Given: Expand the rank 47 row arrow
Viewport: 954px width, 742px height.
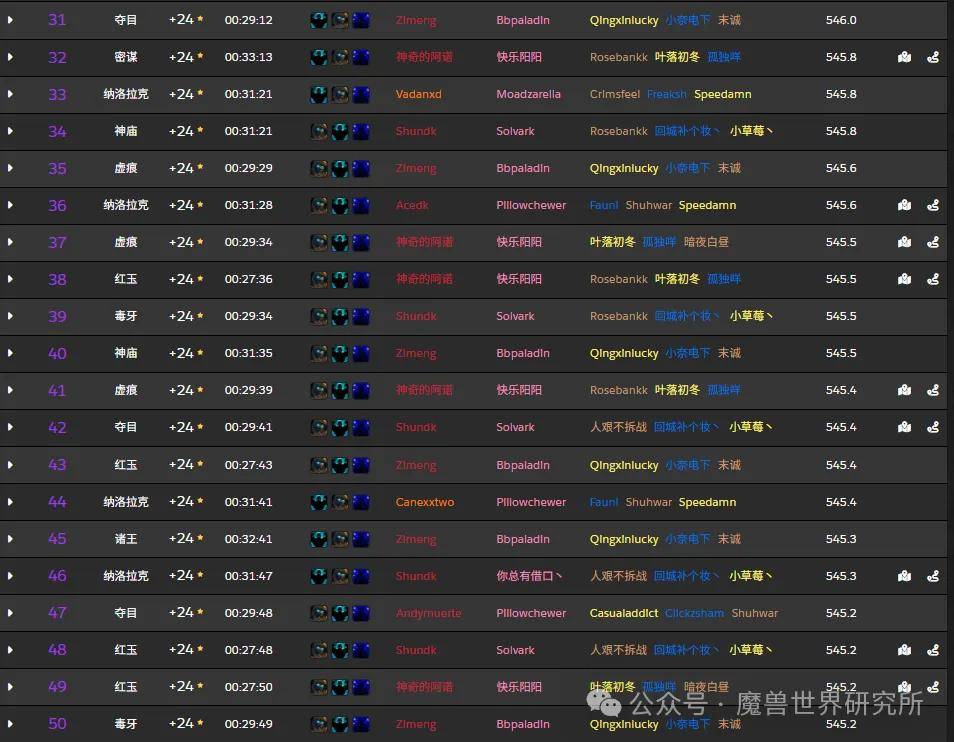Looking at the screenshot, I should point(10,613).
